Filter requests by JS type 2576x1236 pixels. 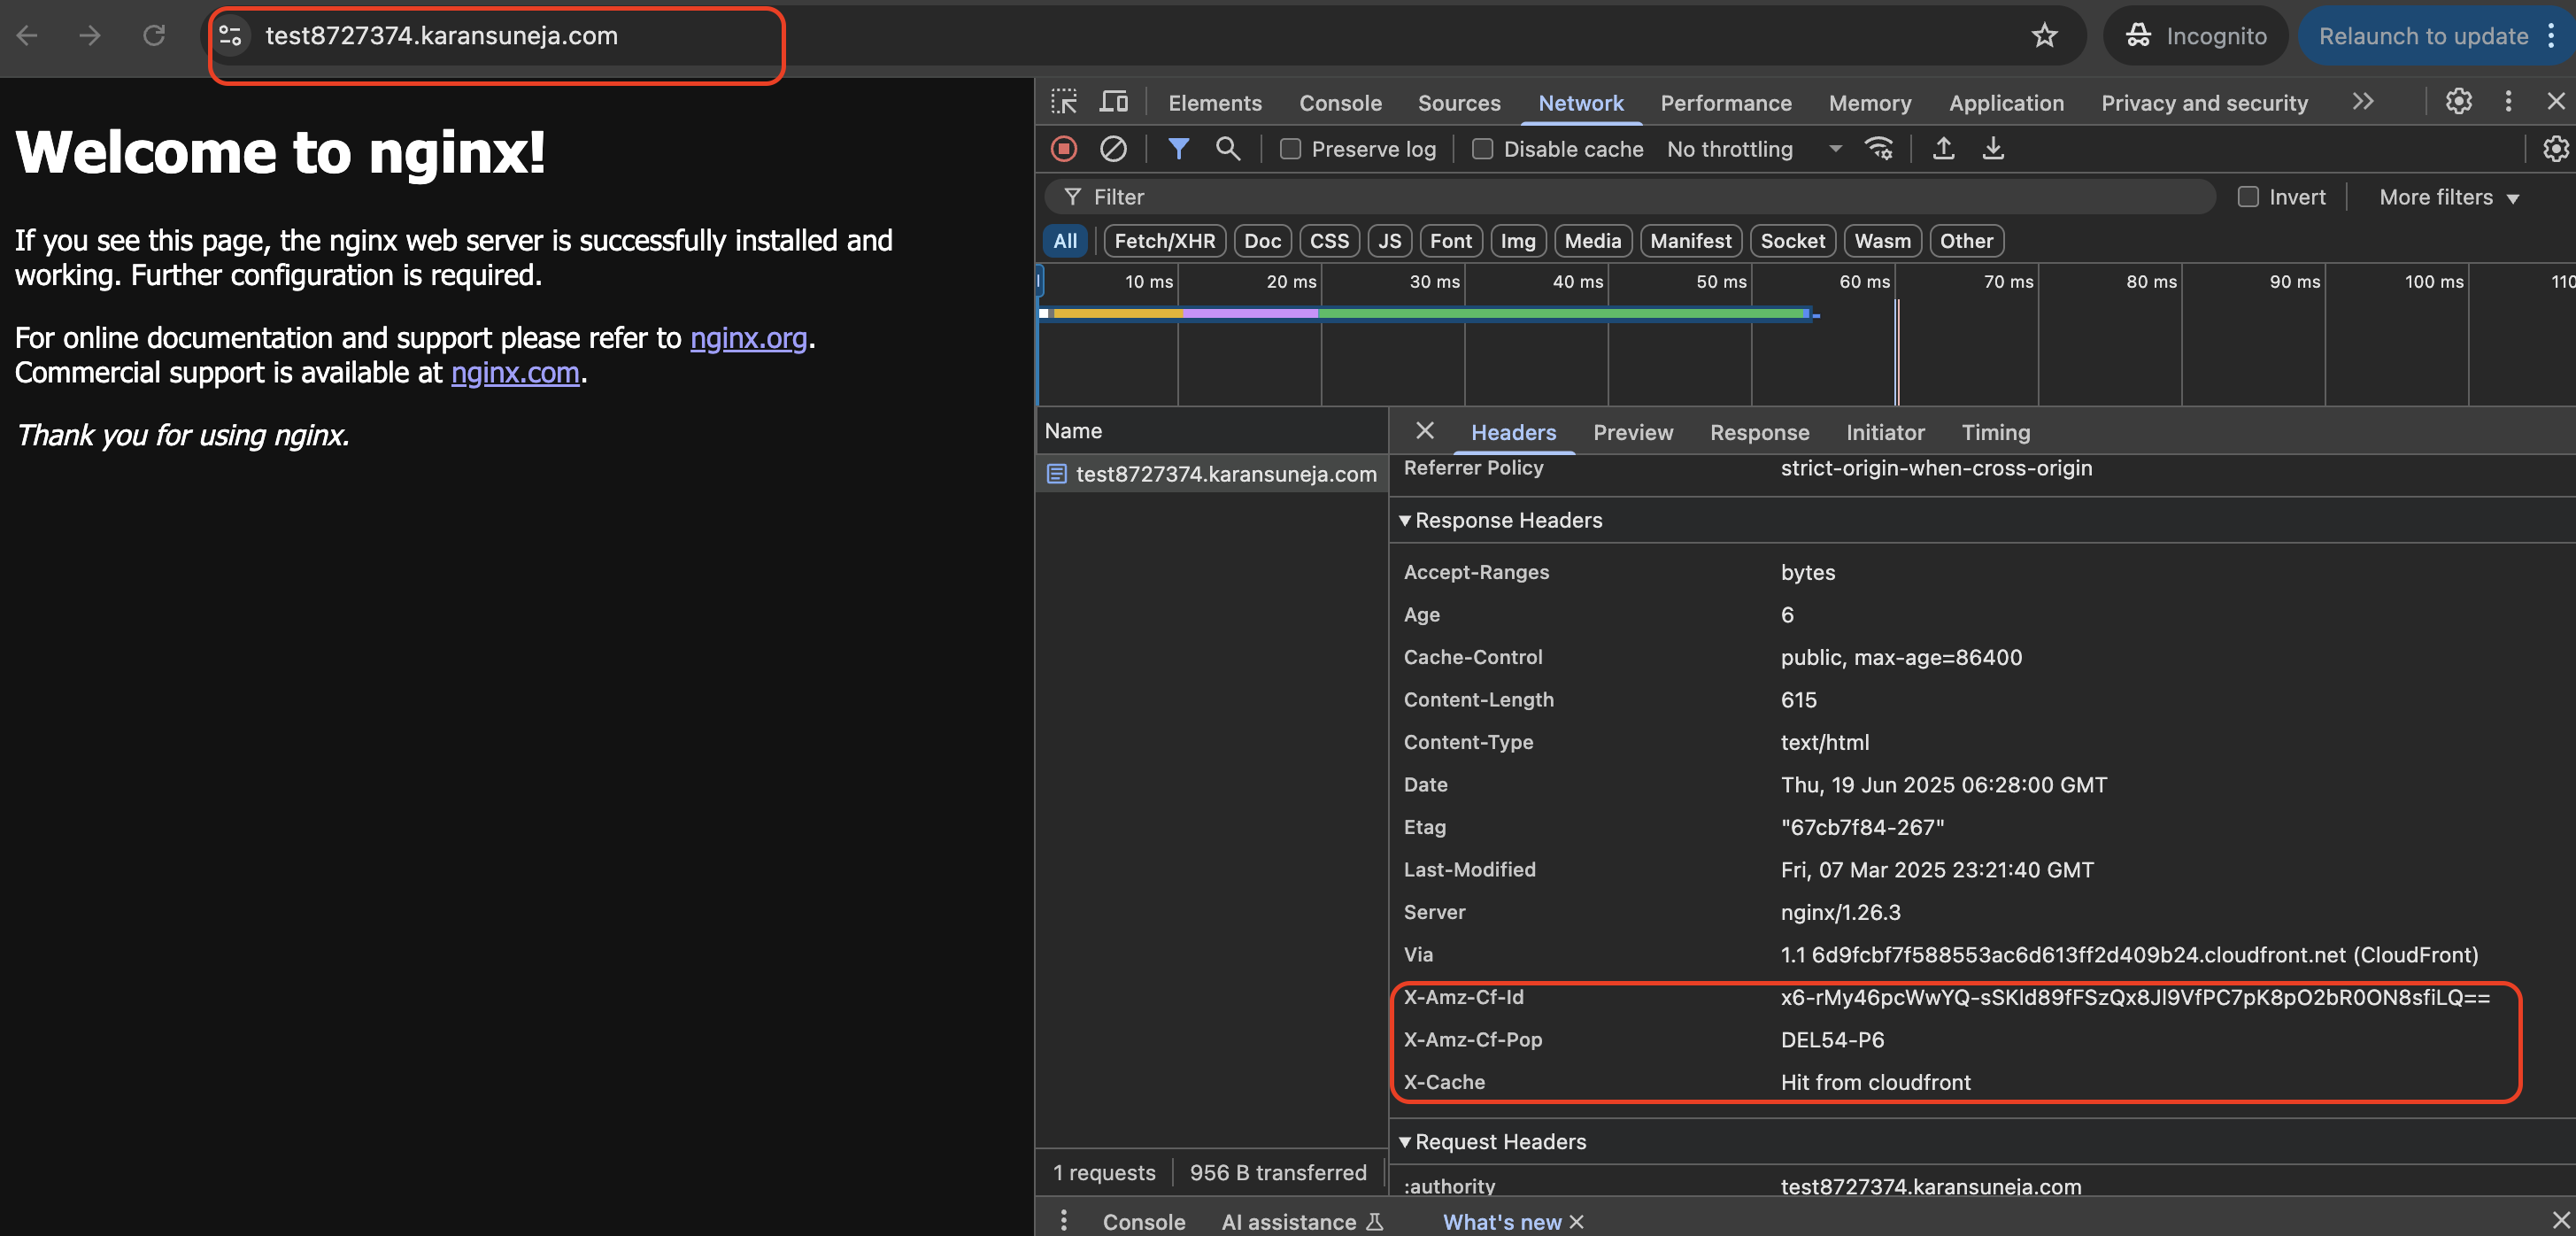tap(1389, 241)
